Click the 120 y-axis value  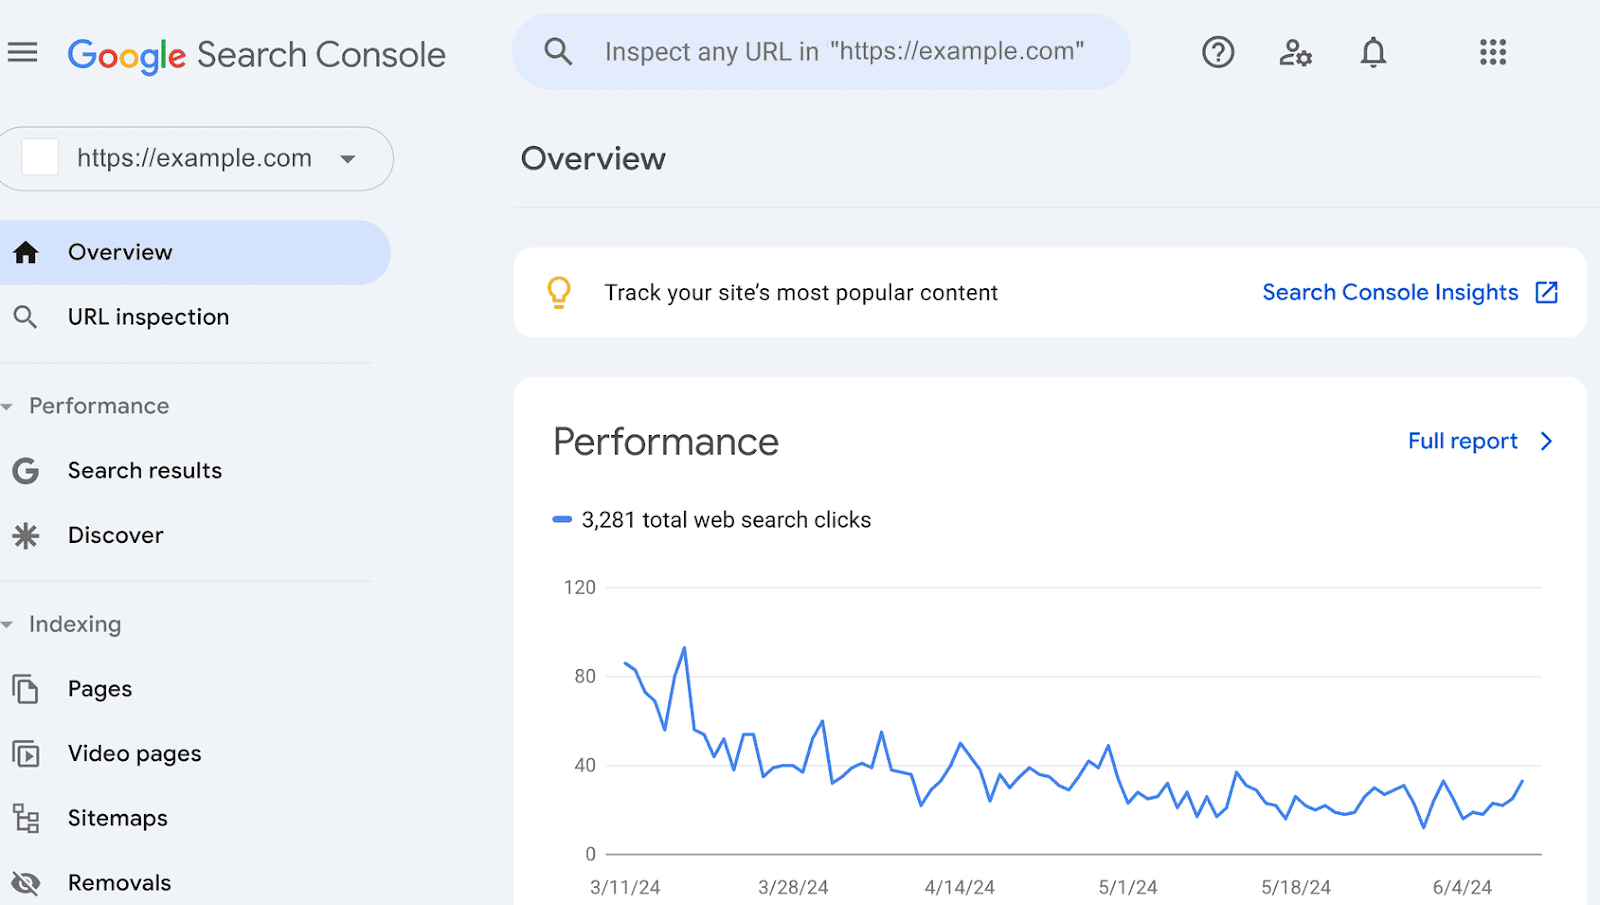pos(579,588)
